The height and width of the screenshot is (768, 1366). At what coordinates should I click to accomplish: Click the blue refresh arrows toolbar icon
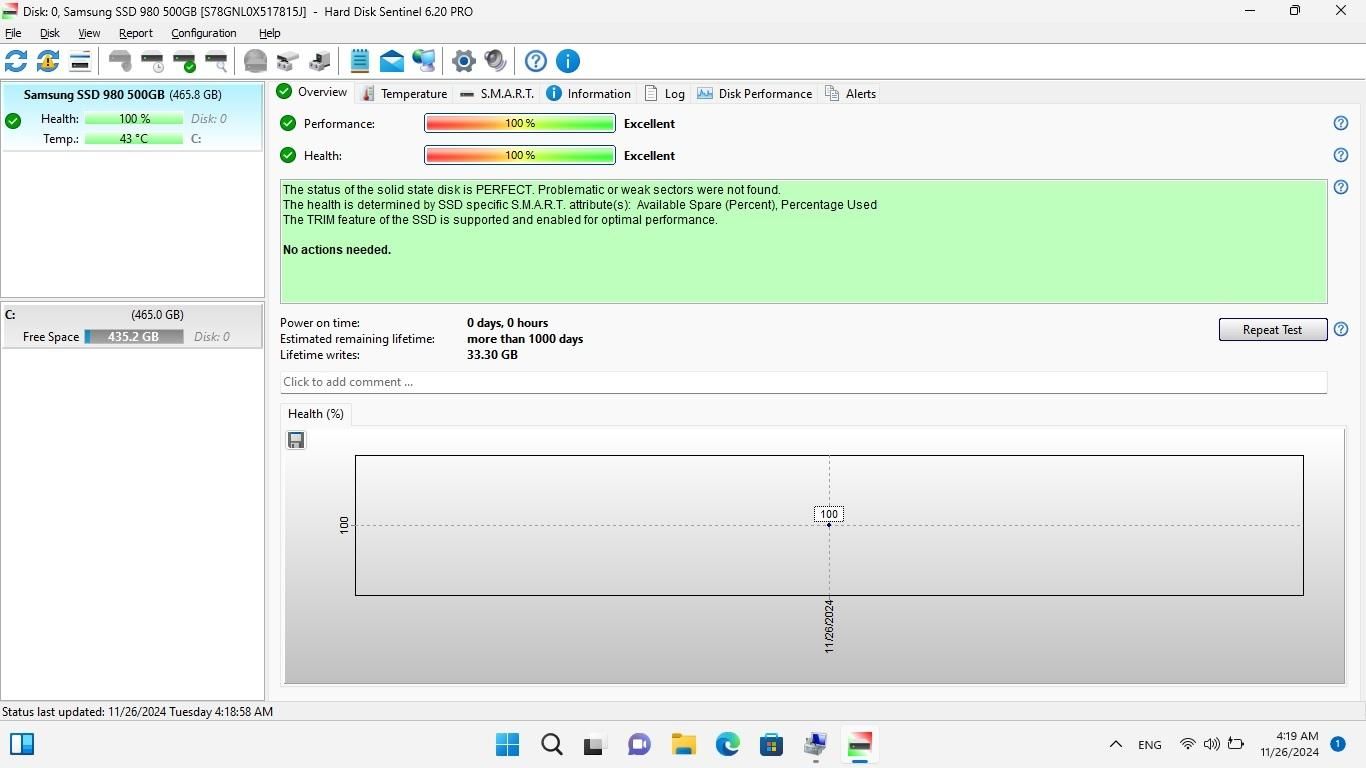click(16, 61)
